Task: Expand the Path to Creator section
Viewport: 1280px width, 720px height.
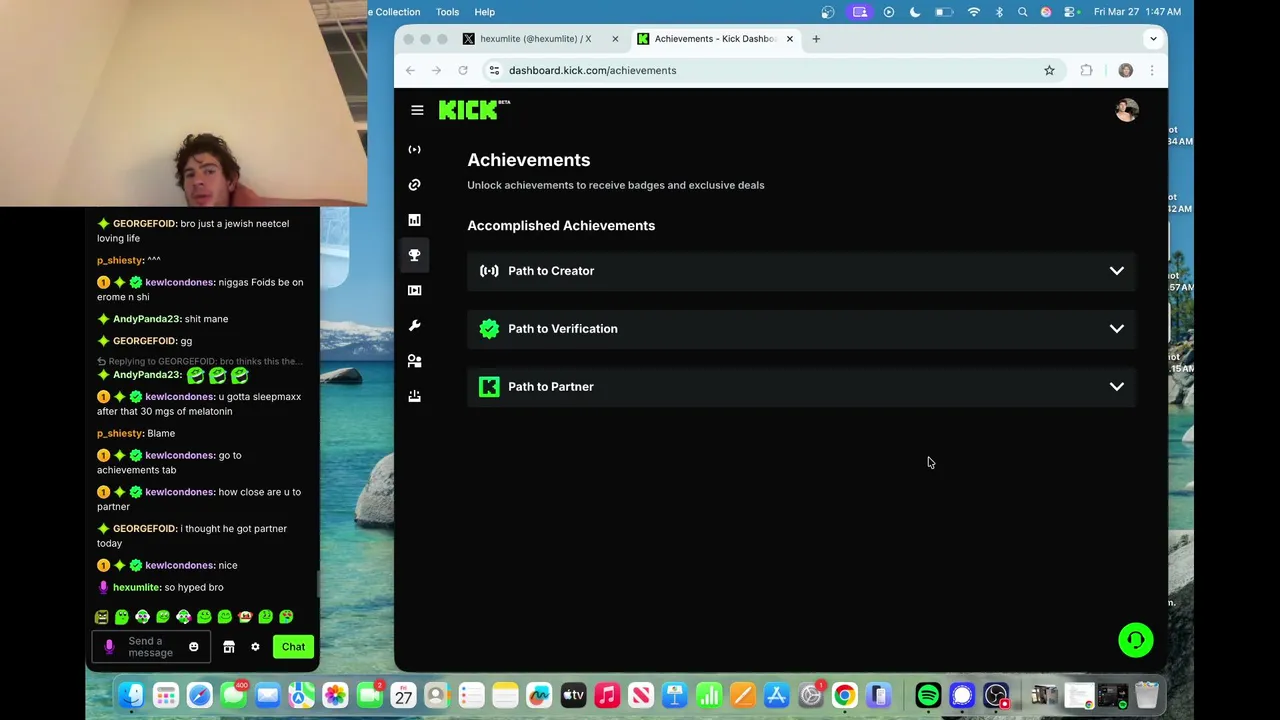Action: (801, 271)
